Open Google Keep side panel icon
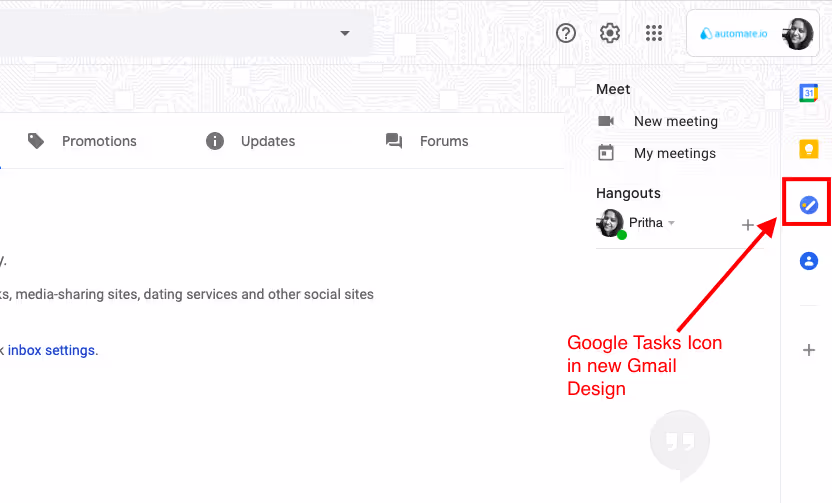832x503 pixels. click(809, 149)
